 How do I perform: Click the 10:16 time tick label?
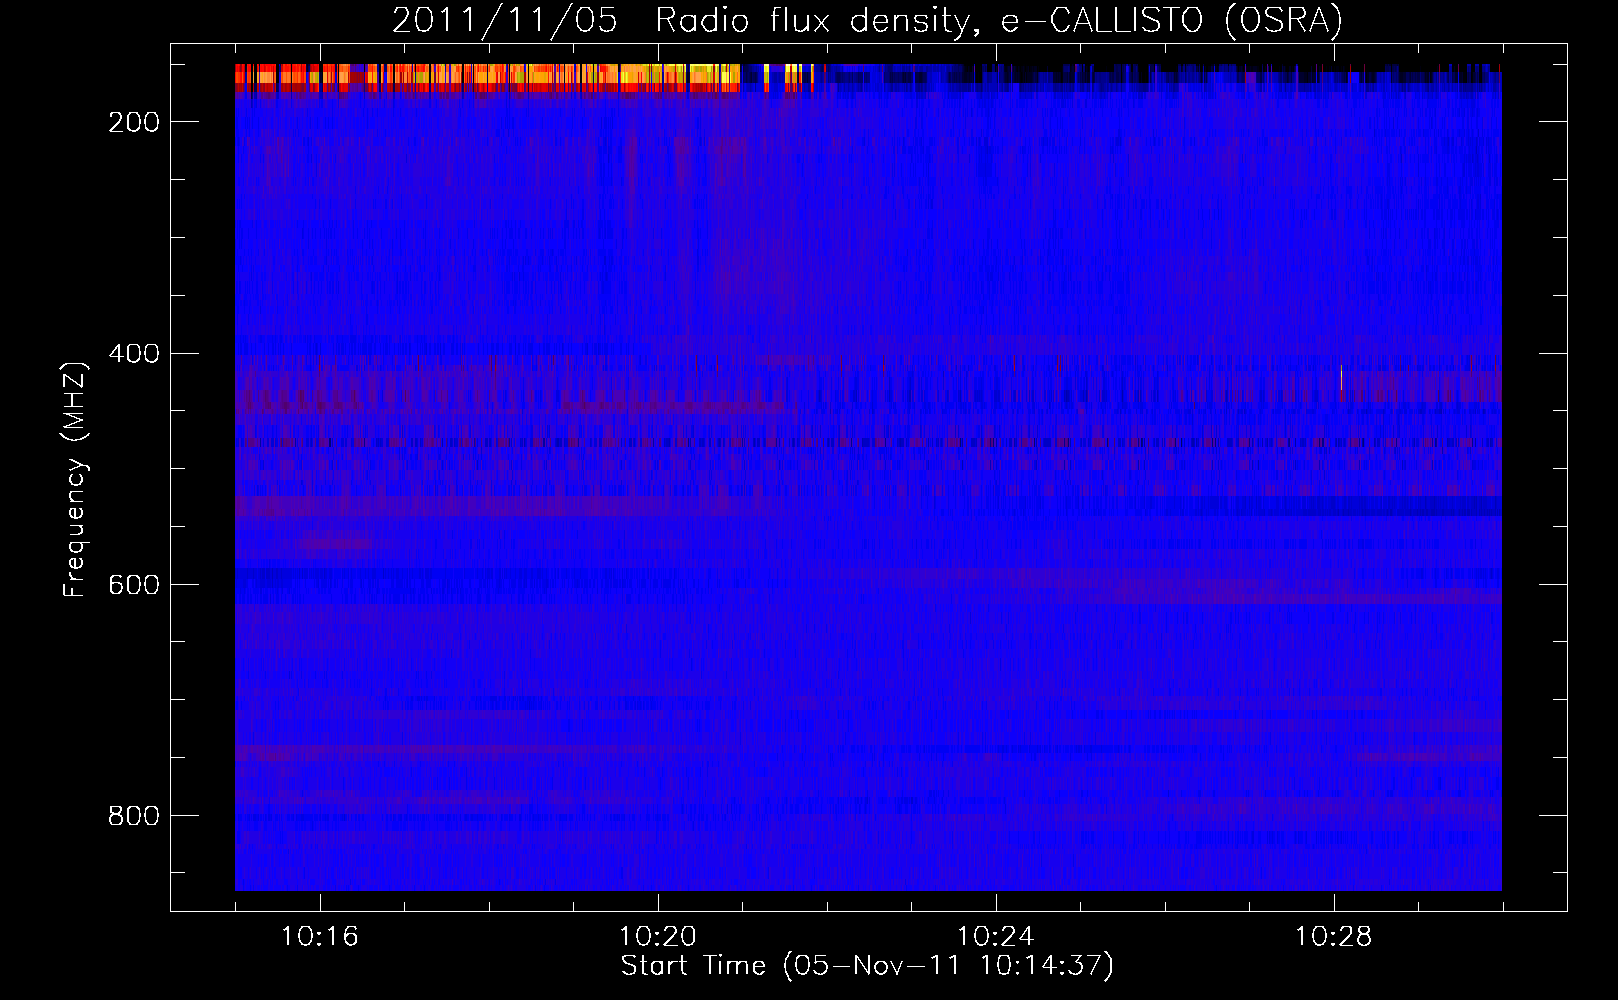[320, 937]
